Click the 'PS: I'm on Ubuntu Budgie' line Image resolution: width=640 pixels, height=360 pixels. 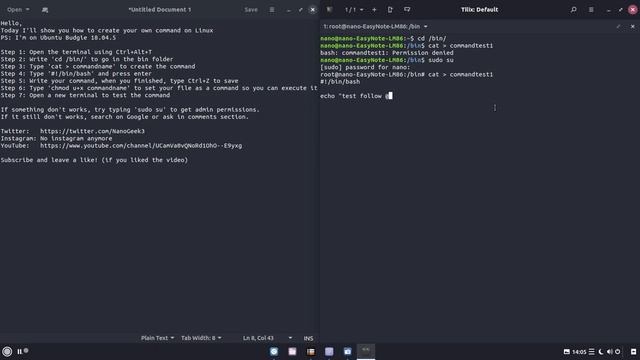click(x=58, y=38)
